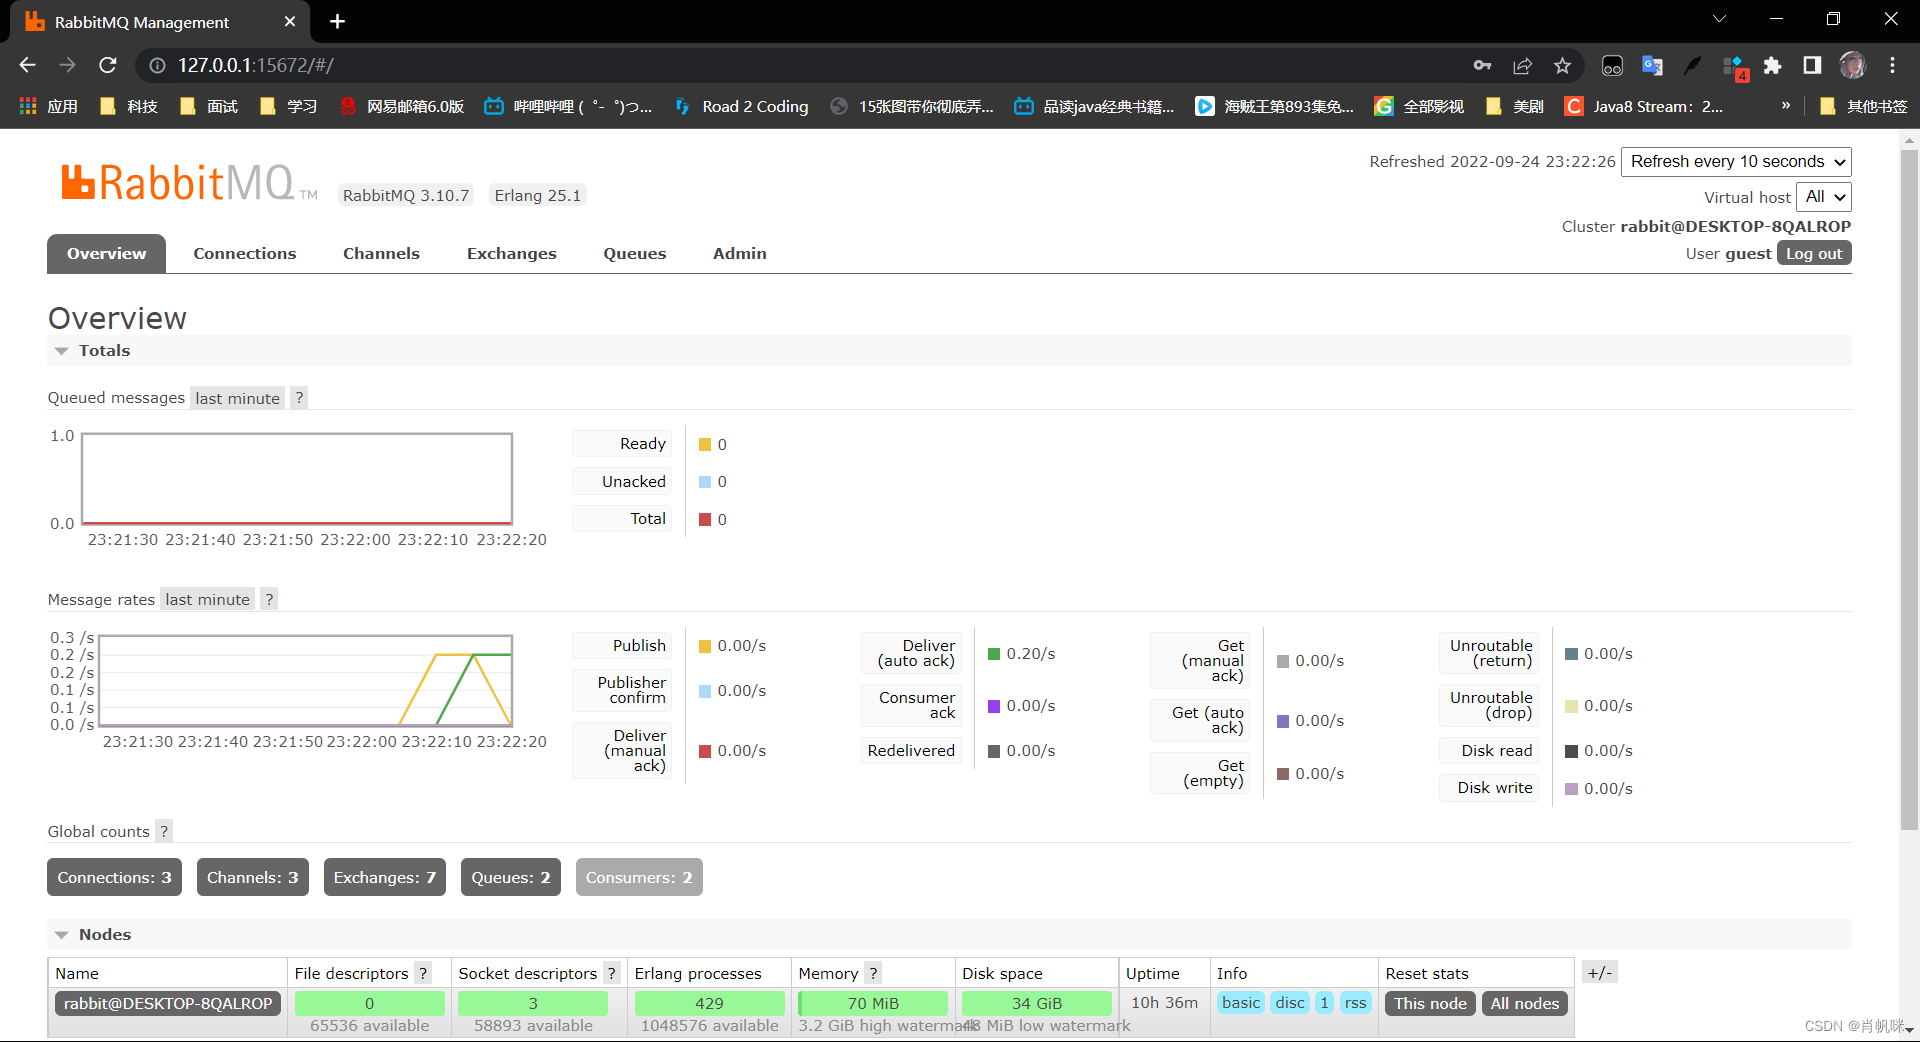Click the rss info tag
1920x1042 pixels.
tap(1355, 1003)
